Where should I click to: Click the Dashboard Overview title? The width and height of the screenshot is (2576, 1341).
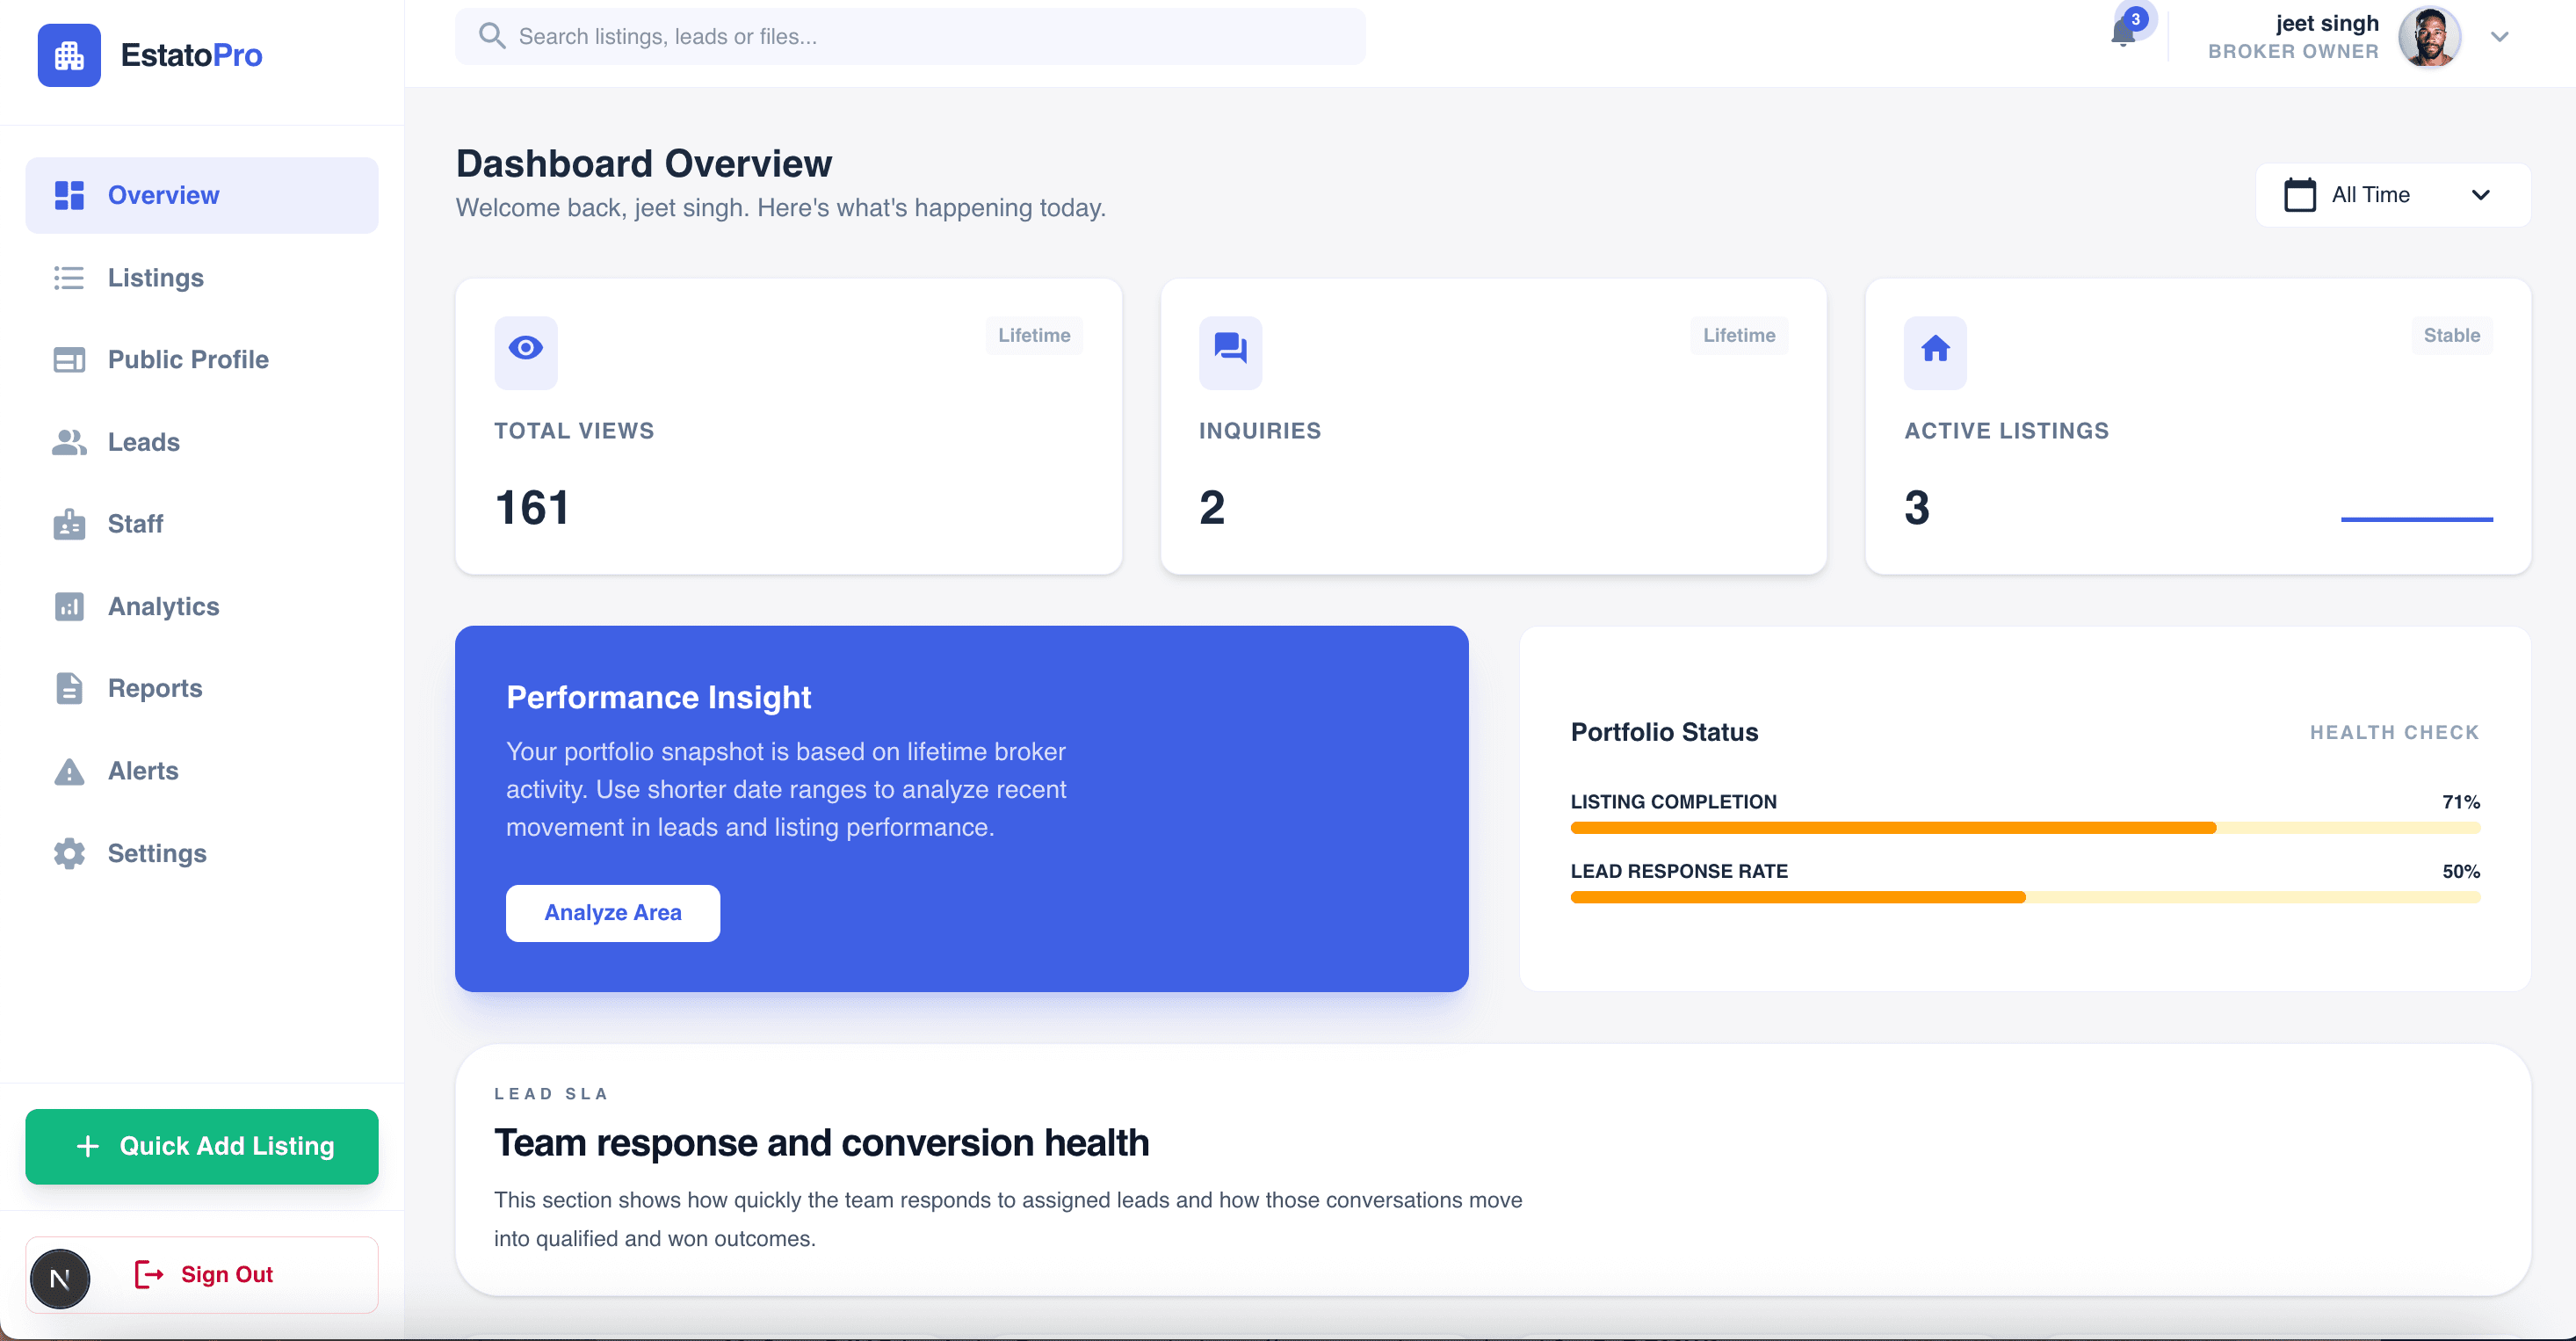tap(644, 163)
